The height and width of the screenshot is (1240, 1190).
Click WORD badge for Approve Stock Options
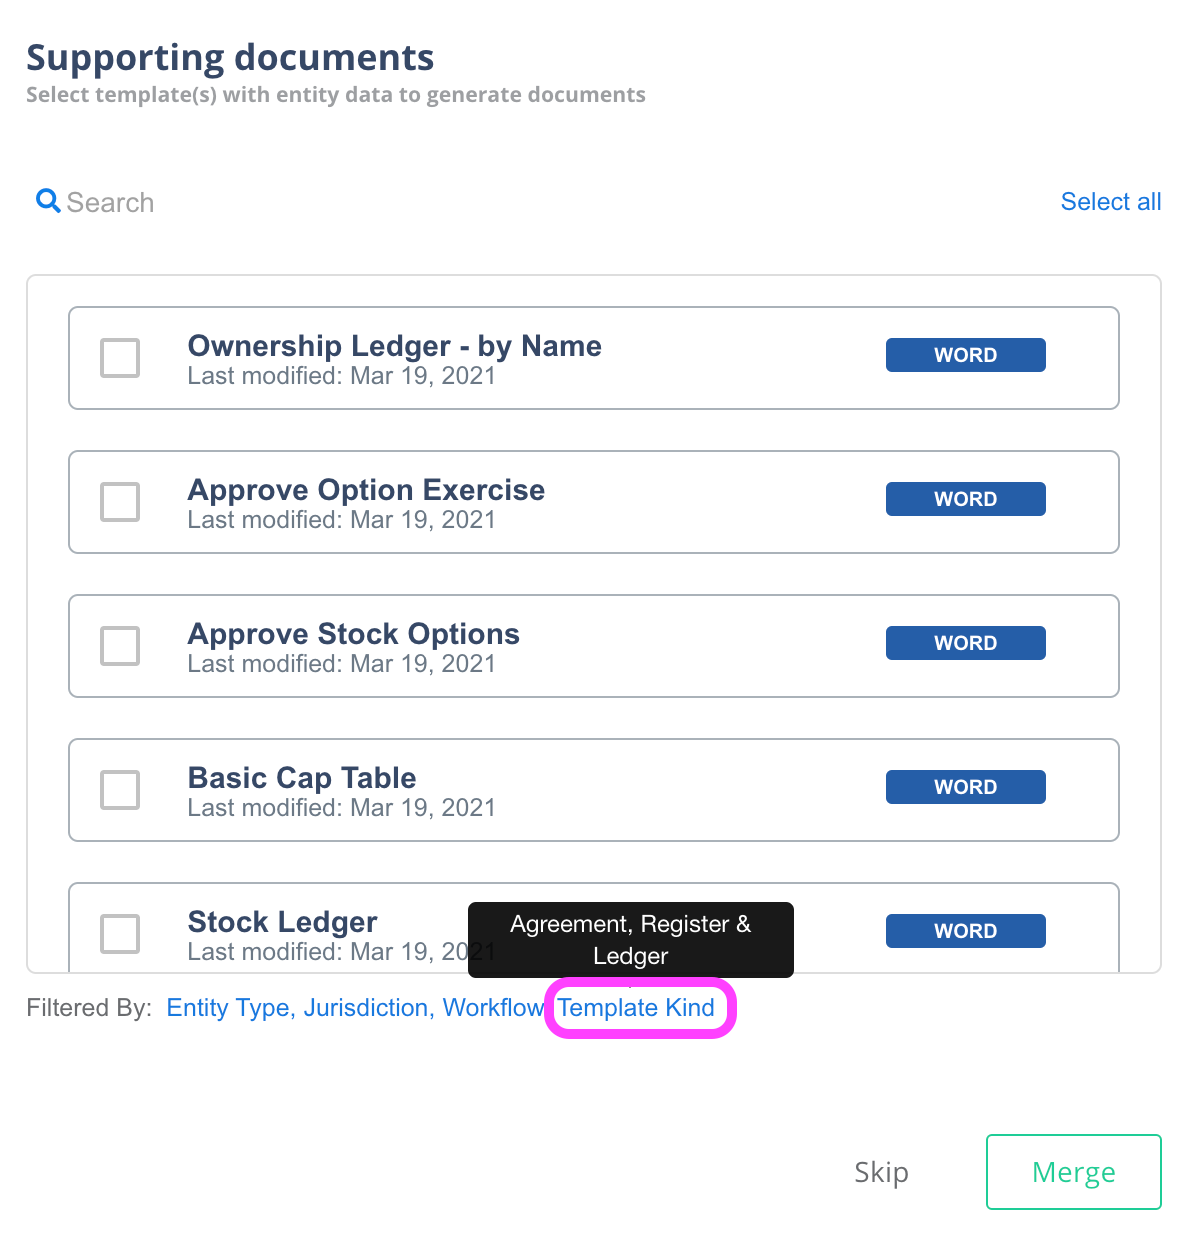(x=966, y=643)
